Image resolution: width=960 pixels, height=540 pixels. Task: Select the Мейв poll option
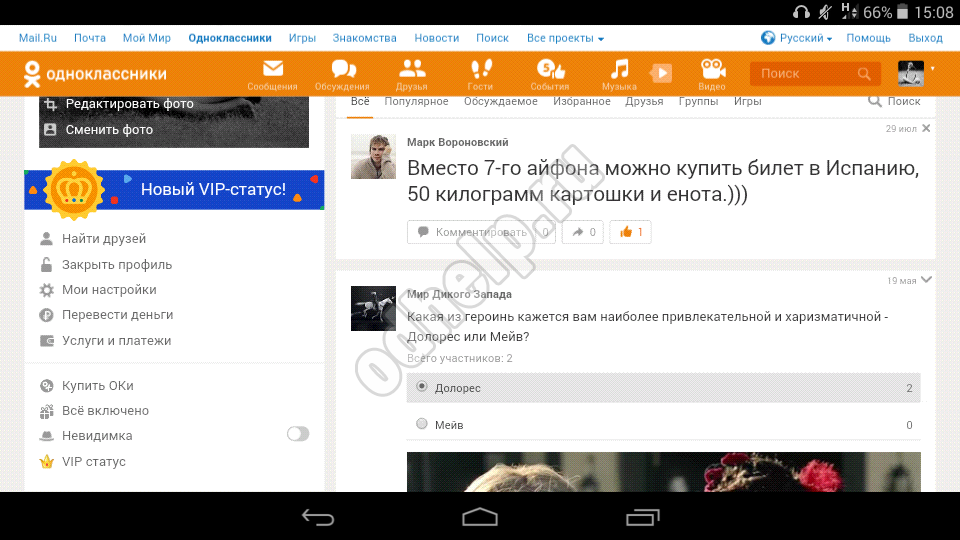(422, 424)
